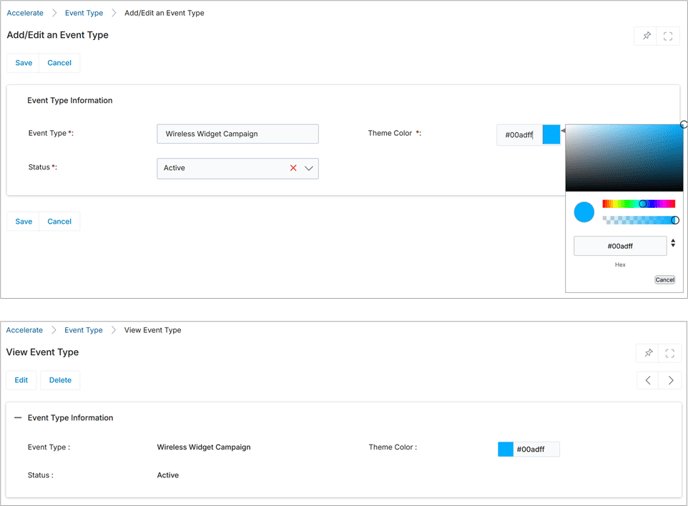Open Accelerate breadcrumb in top panel
Image resolution: width=688 pixels, height=506 pixels.
pyautogui.click(x=25, y=13)
